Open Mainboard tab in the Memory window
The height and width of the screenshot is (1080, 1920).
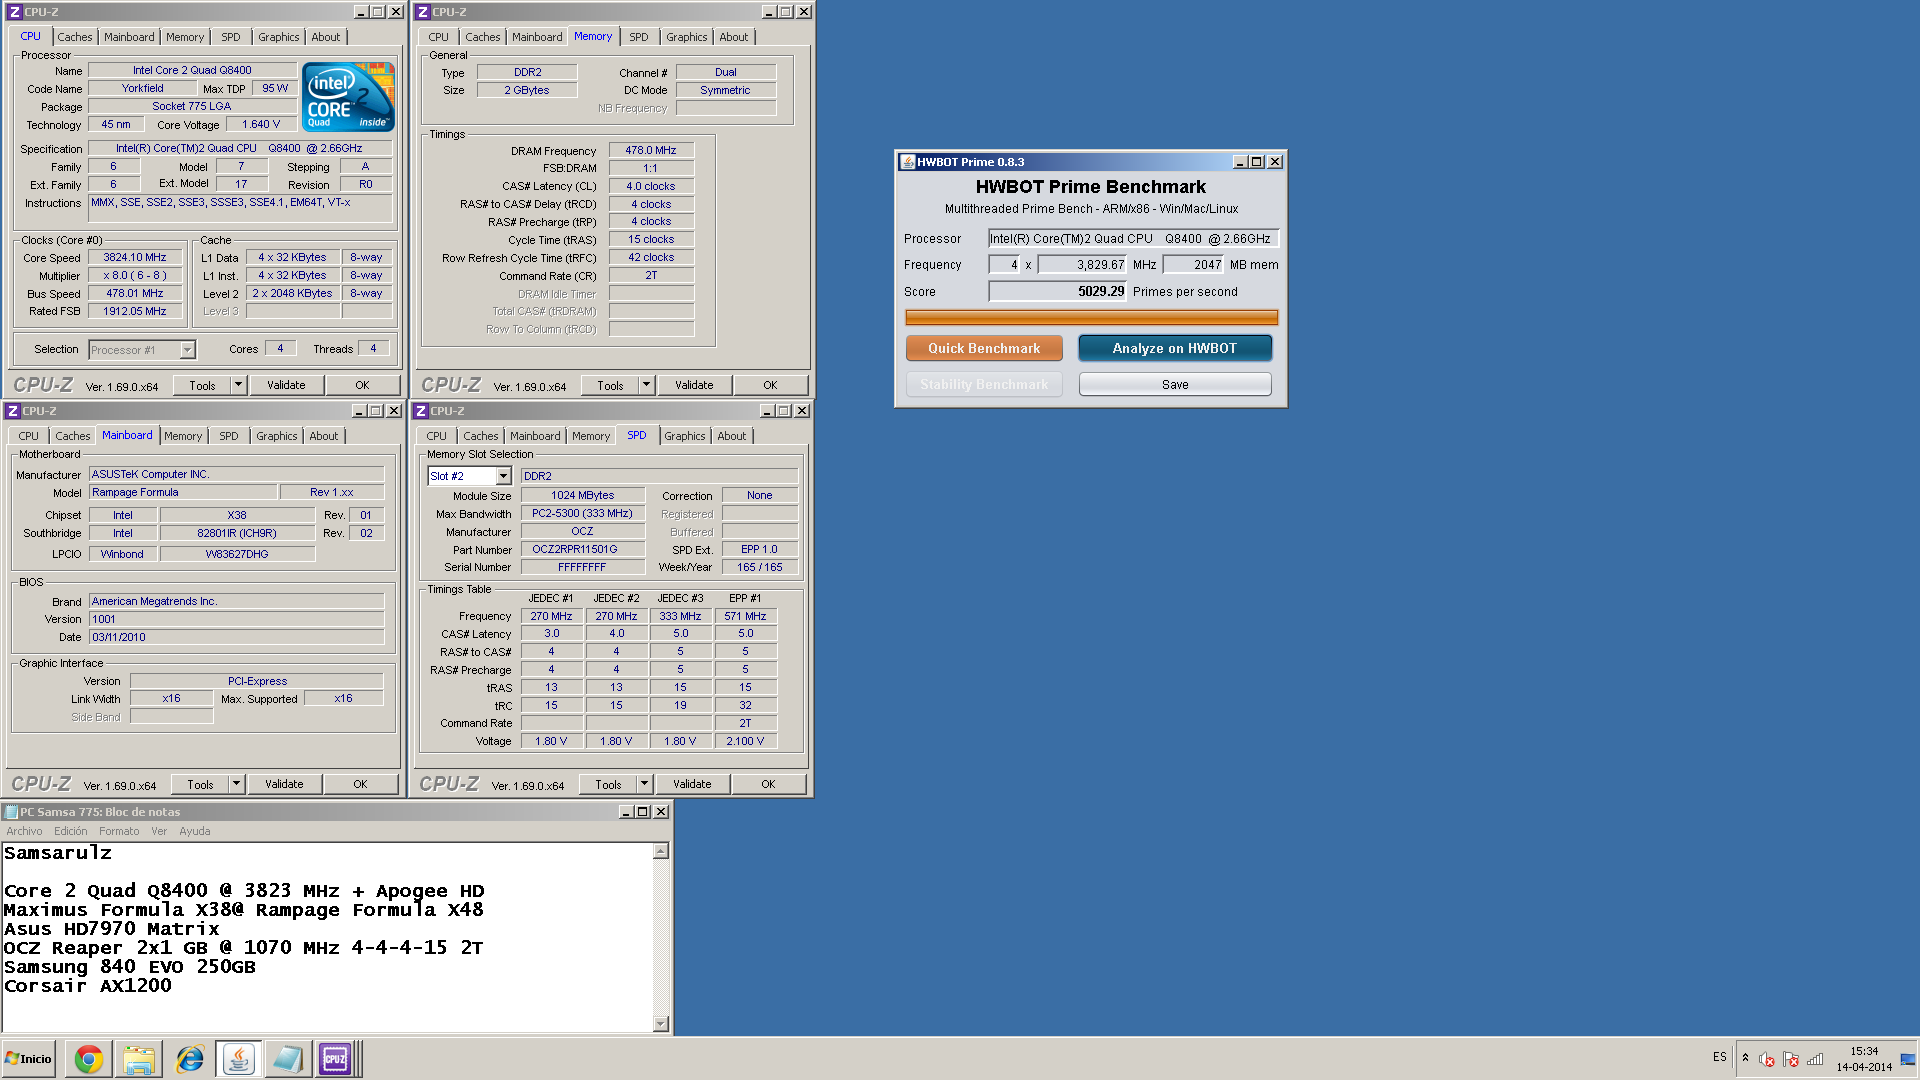pos(537,37)
